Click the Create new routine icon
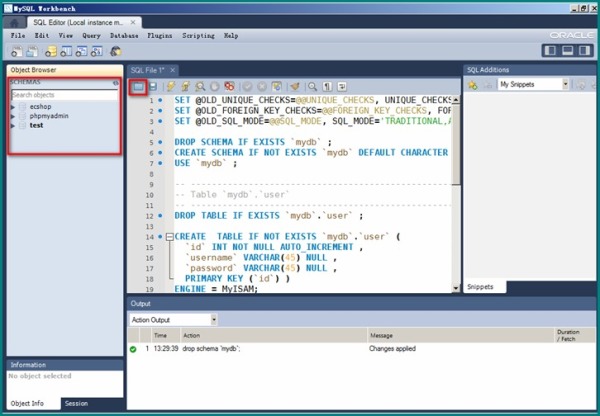Image resolution: width=600 pixels, height=416 pixels. pos(96,51)
